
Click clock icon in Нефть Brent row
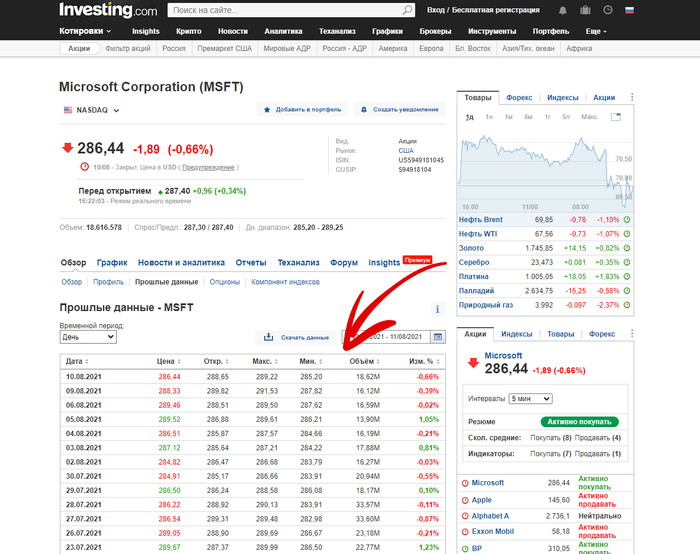pyautogui.click(x=627, y=220)
